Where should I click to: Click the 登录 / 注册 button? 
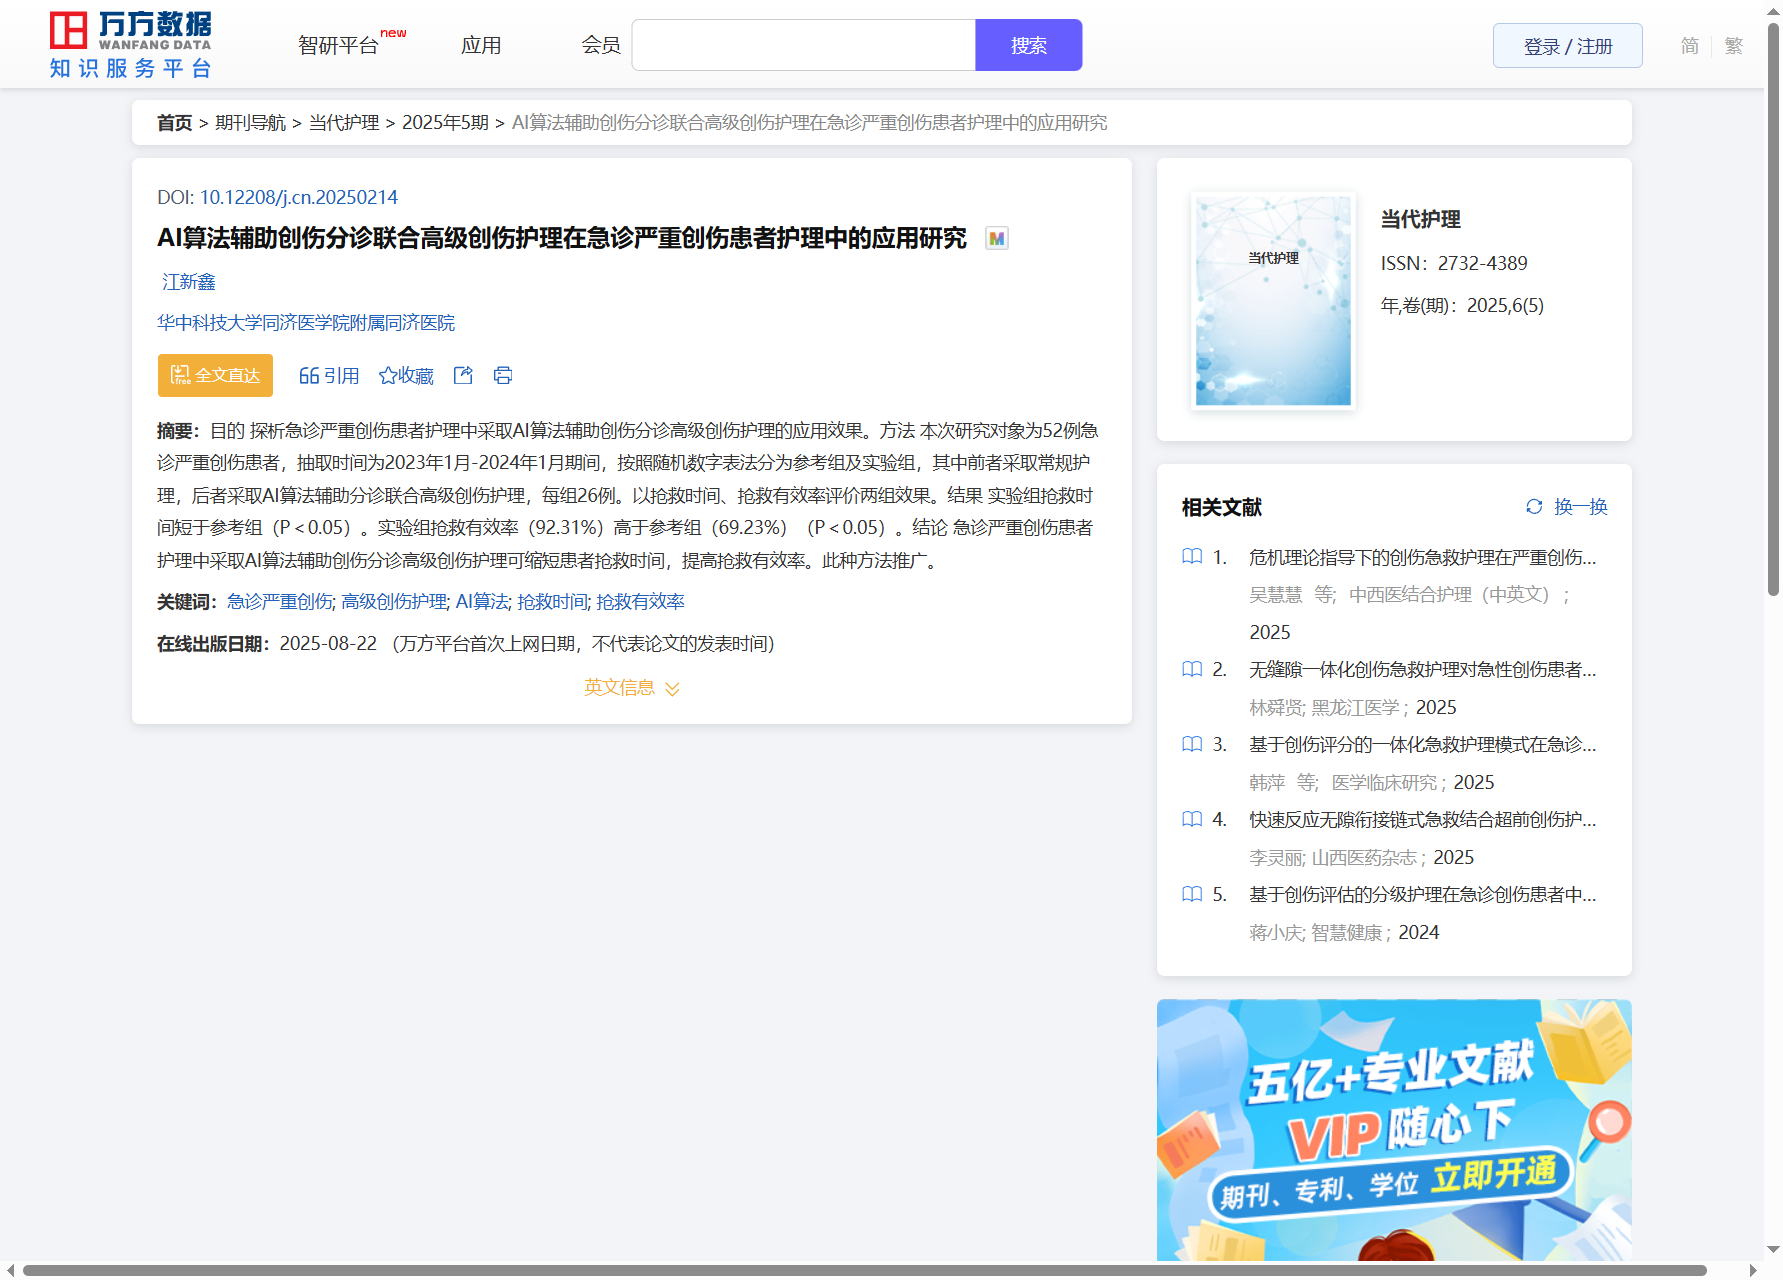[x=1567, y=46]
